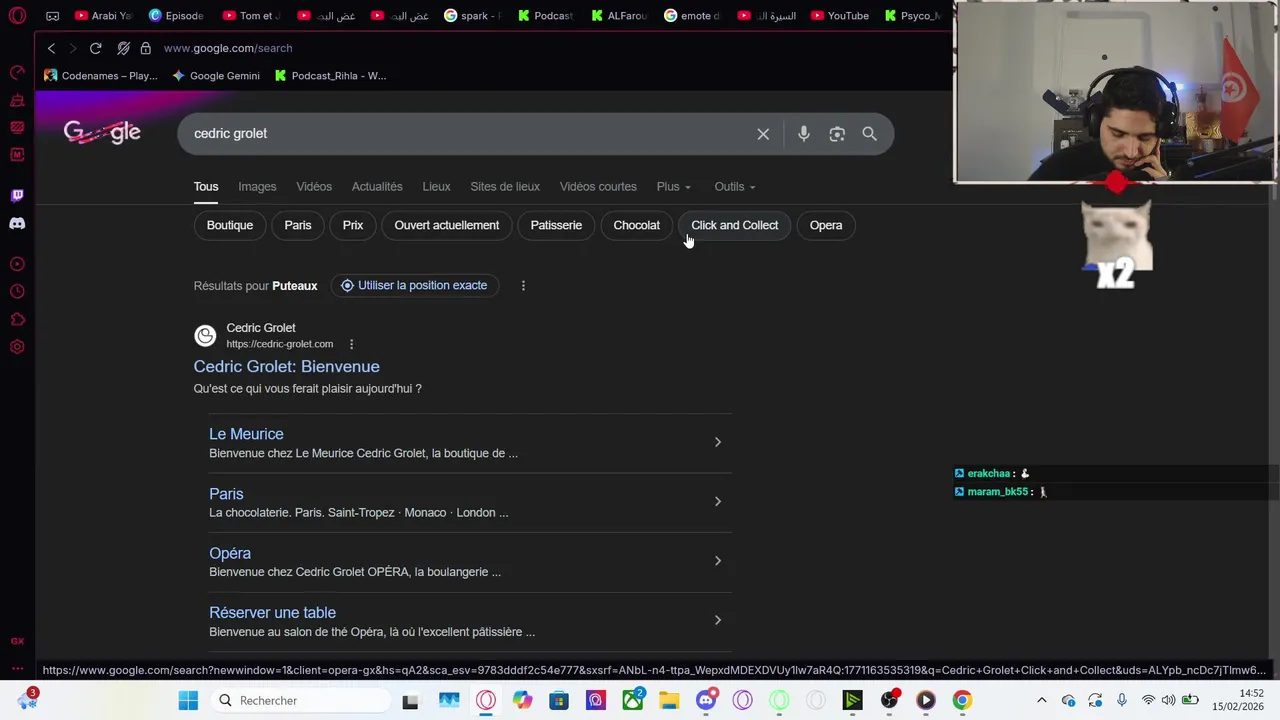This screenshot has height=720, width=1280.
Task: Start voice search with the microphone icon
Action: click(804, 134)
